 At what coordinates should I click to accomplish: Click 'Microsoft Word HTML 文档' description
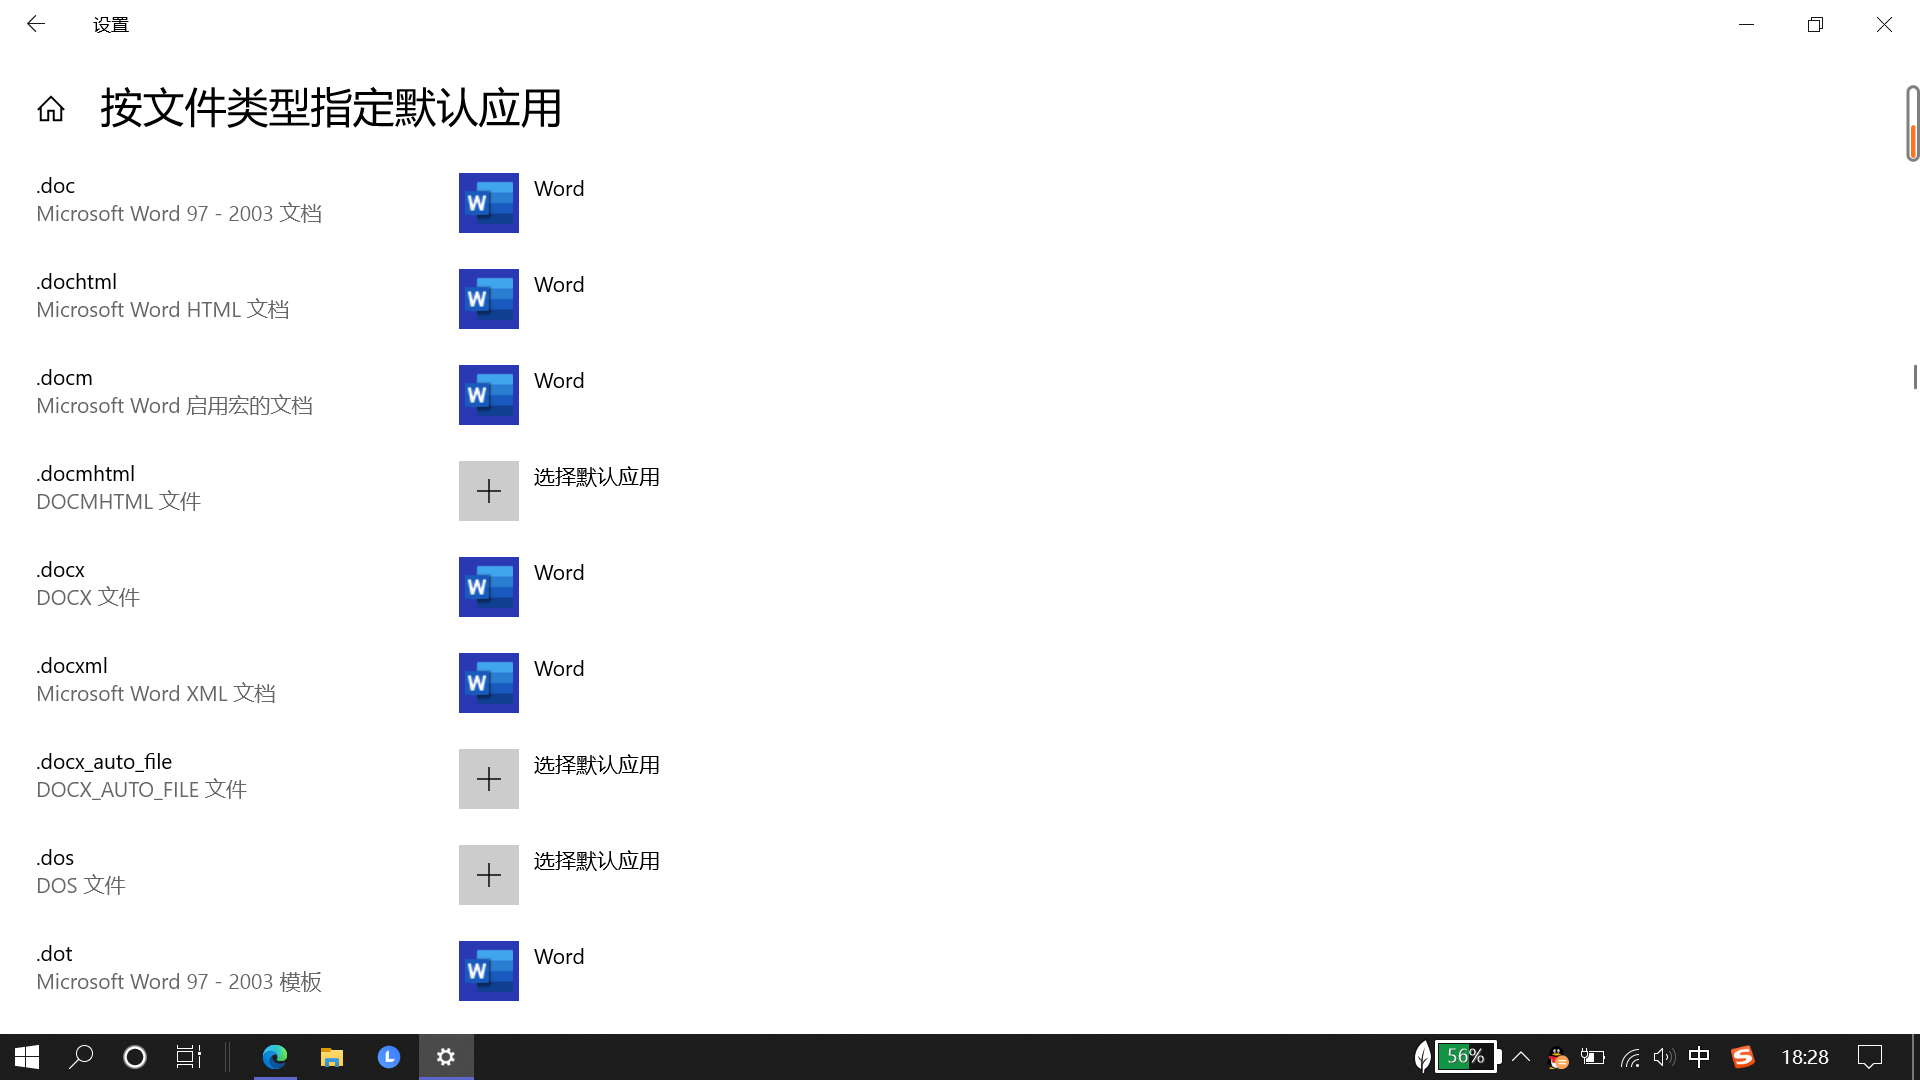click(x=163, y=310)
